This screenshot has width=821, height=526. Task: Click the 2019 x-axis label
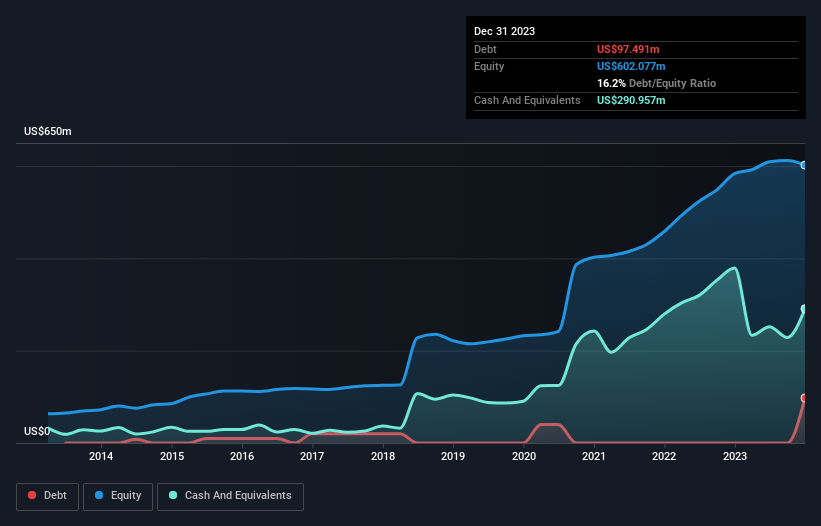[453, 456]
